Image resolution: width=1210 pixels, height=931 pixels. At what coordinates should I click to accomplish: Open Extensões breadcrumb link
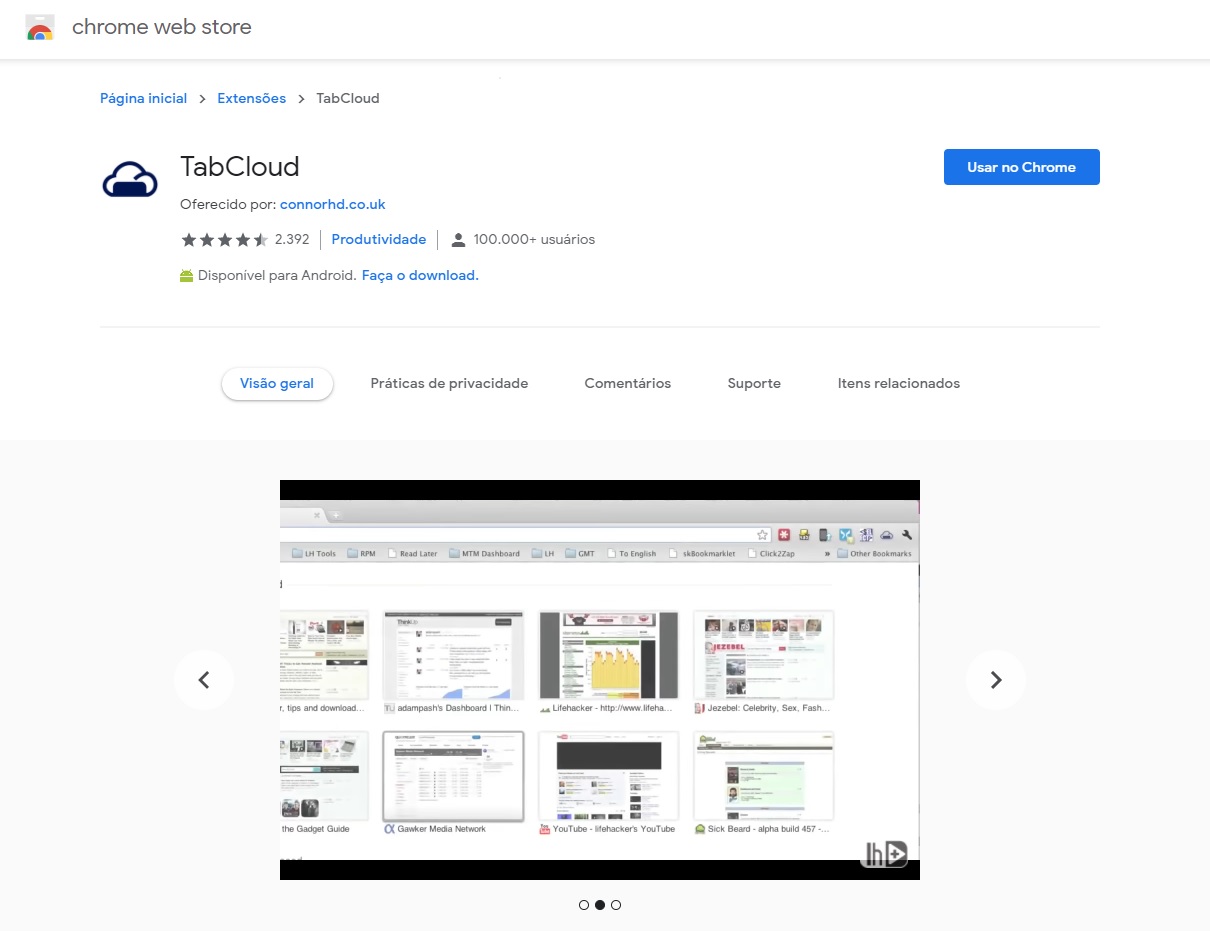pos(251,98)
